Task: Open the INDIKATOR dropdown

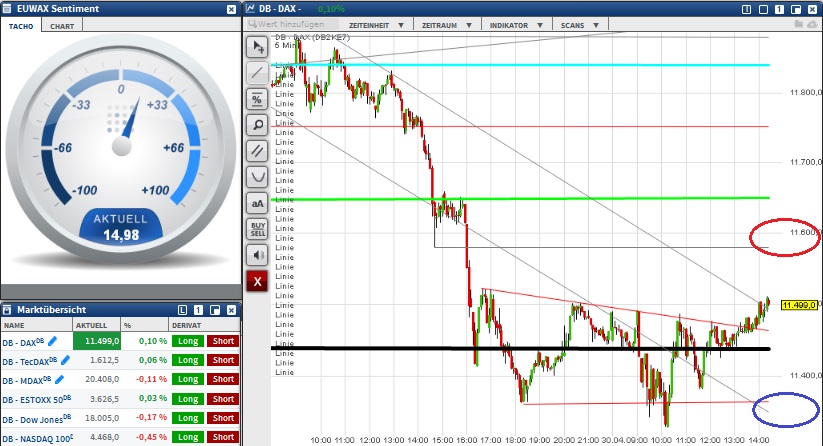Action: [x=516, y=25]
